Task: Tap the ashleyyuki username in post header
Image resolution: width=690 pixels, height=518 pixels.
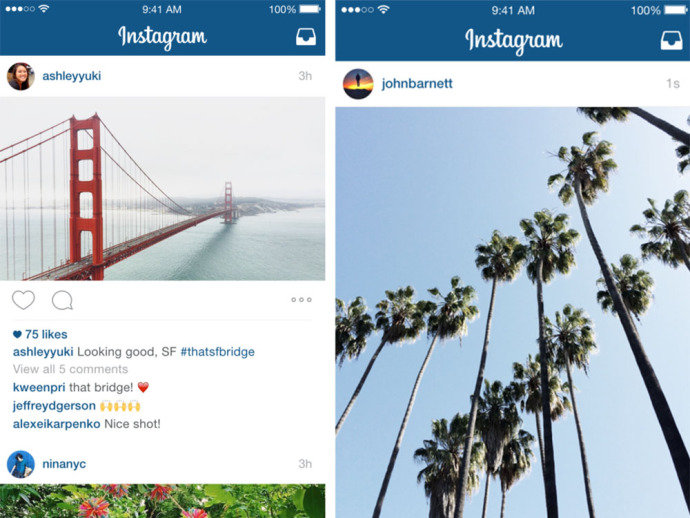Action: (x=72, y=76)
